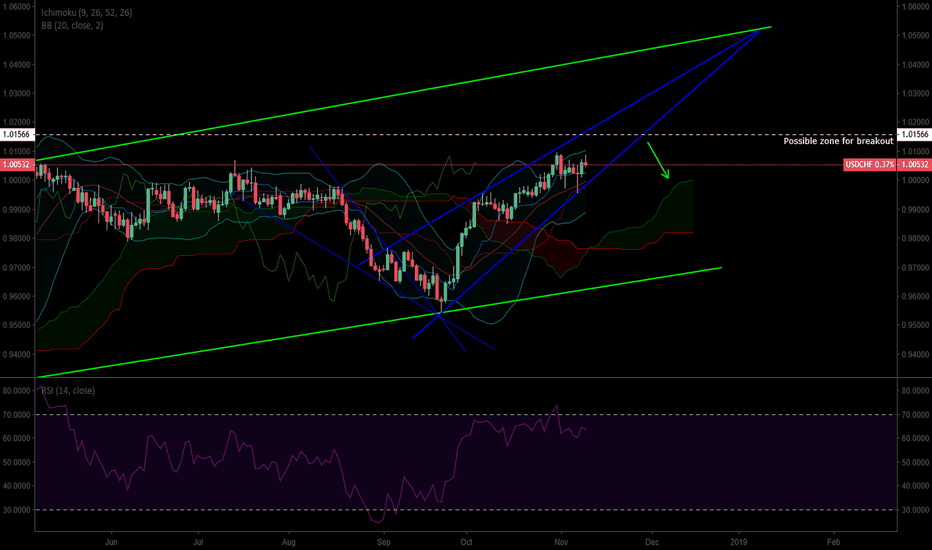This screenshot has height=550, width=932.
Task: Click the Jun label on time axis
Action: coord(111,542)
